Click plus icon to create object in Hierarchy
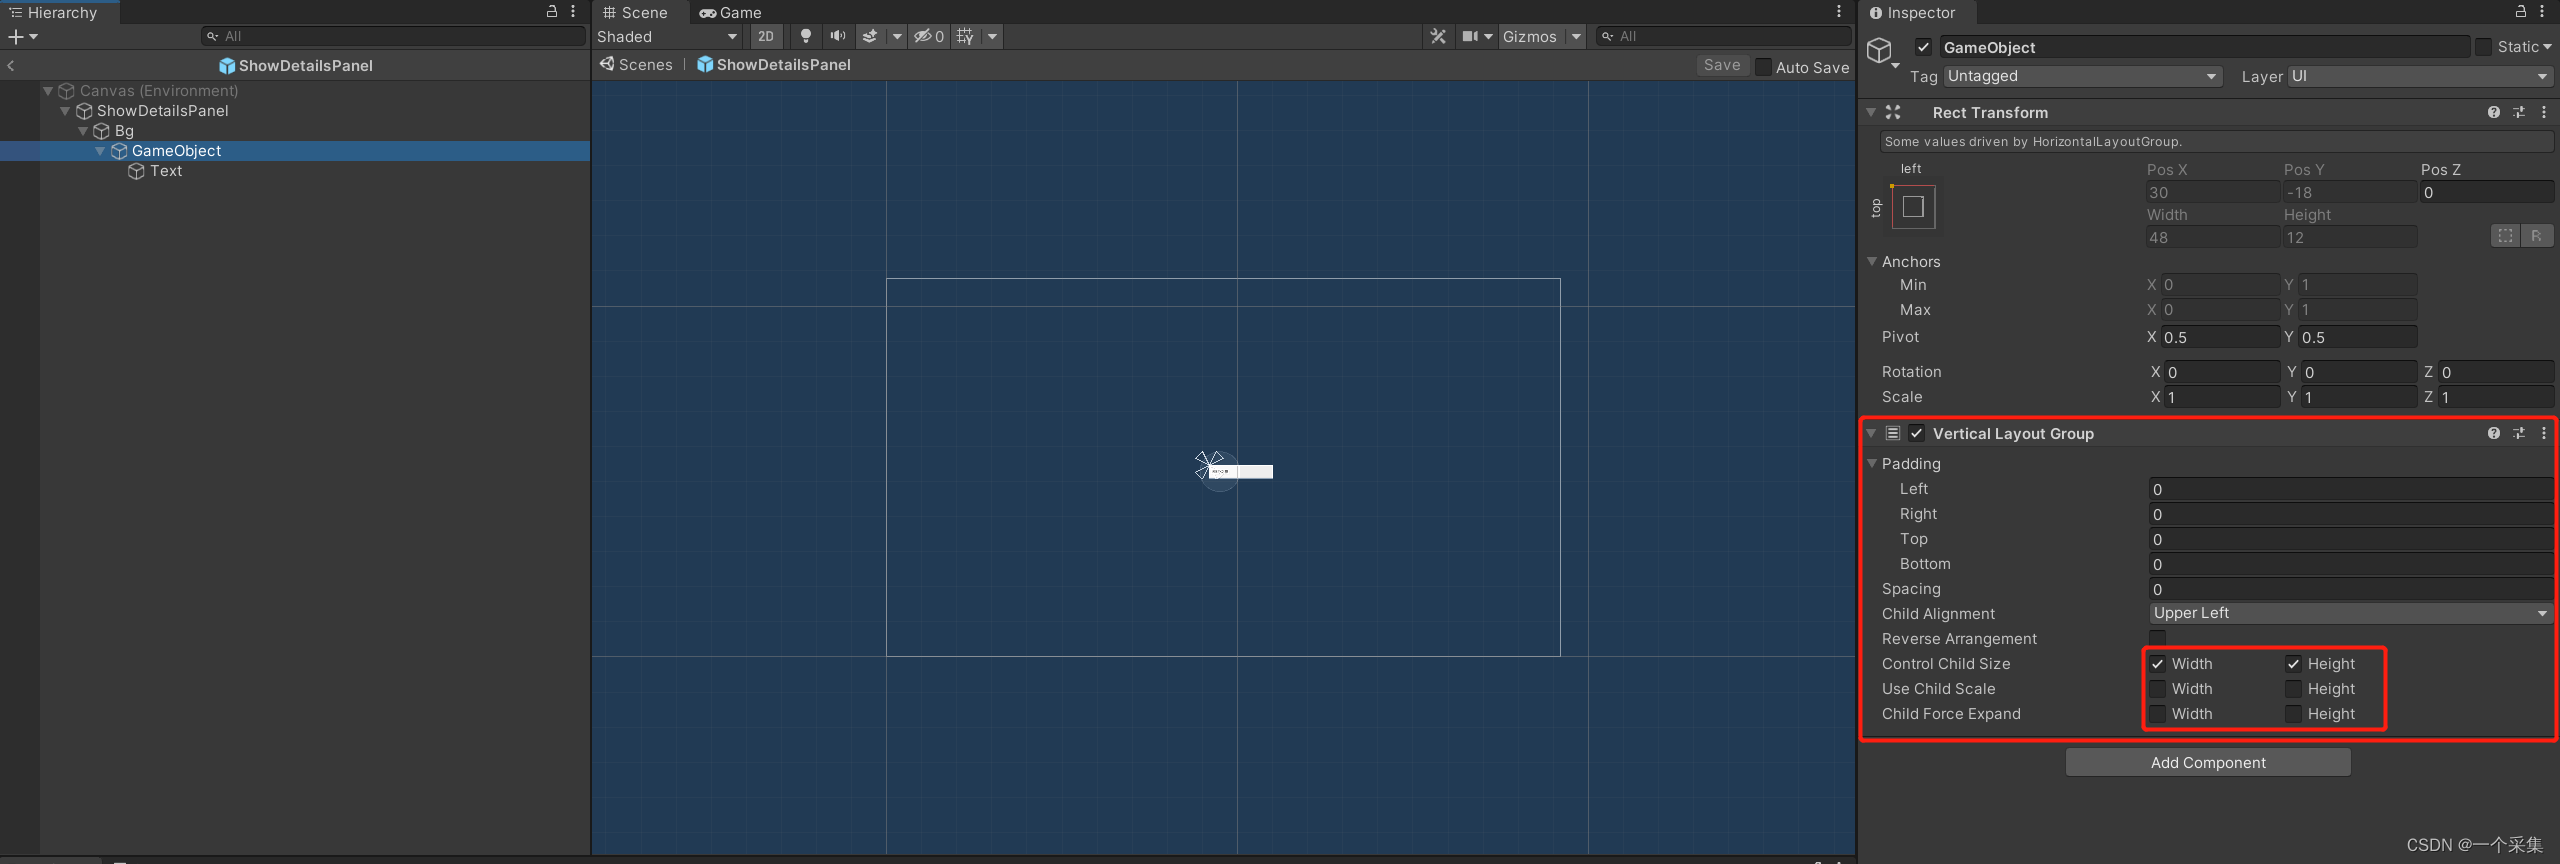The width and height of the screenshot is (2560, 864). [16, 36]
